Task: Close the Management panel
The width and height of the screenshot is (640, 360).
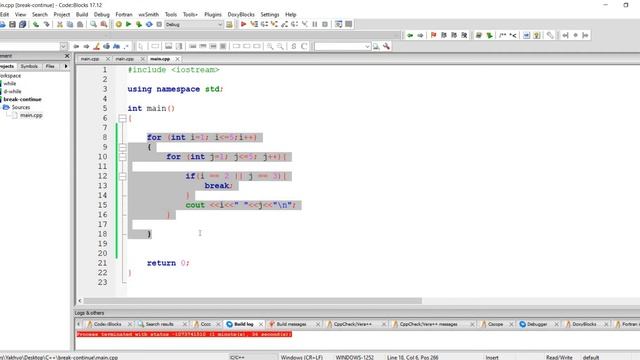Action: click(x=67, y=56)
